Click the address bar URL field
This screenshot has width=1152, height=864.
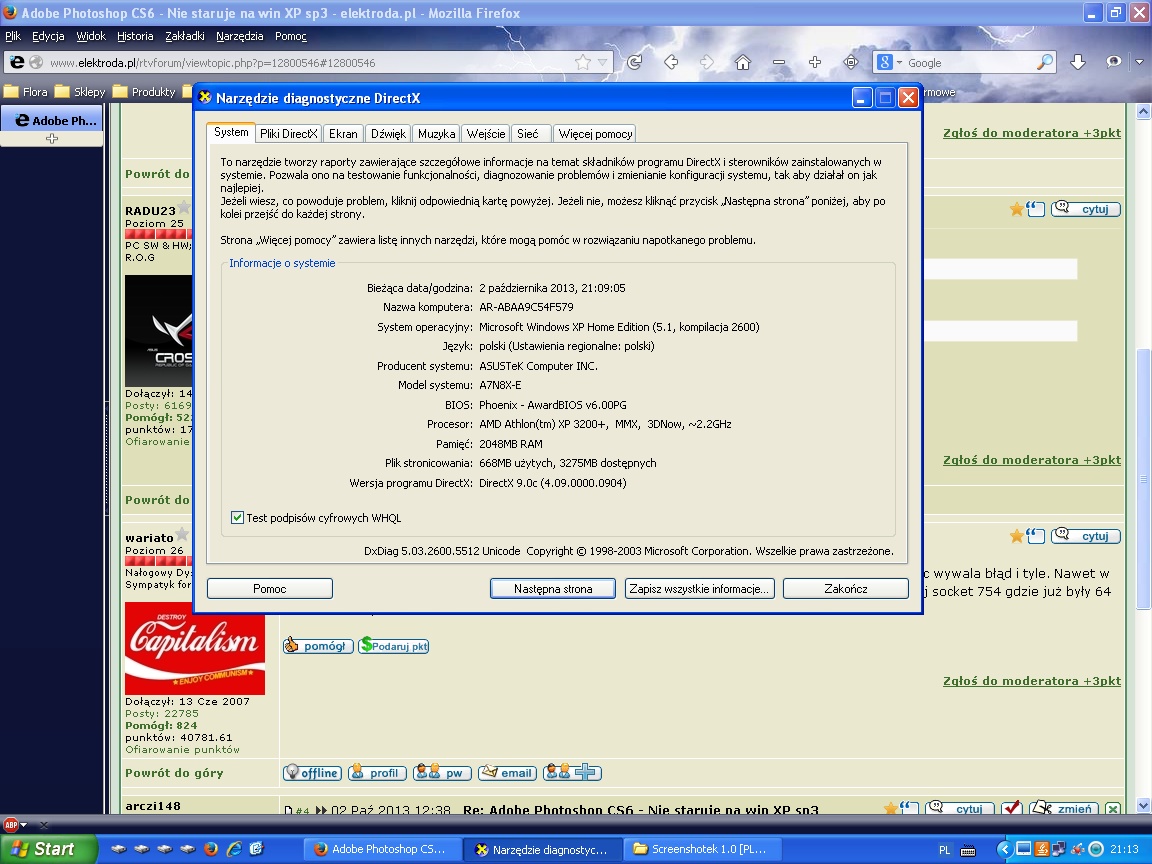click(309, 62)
